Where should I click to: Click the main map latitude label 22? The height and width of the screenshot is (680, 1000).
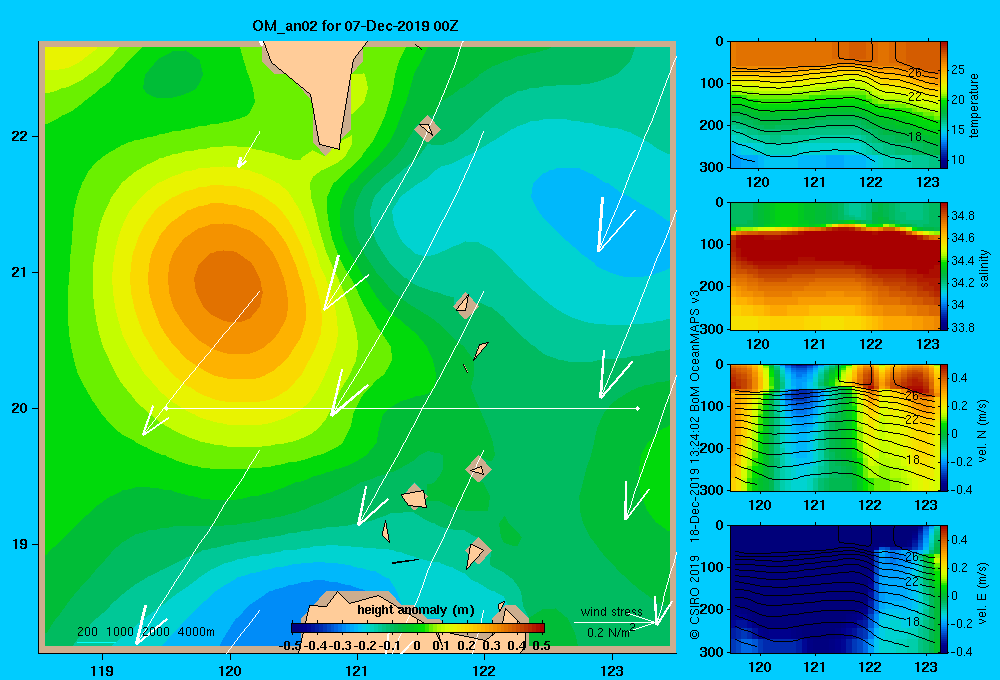(x=19, y=137)
